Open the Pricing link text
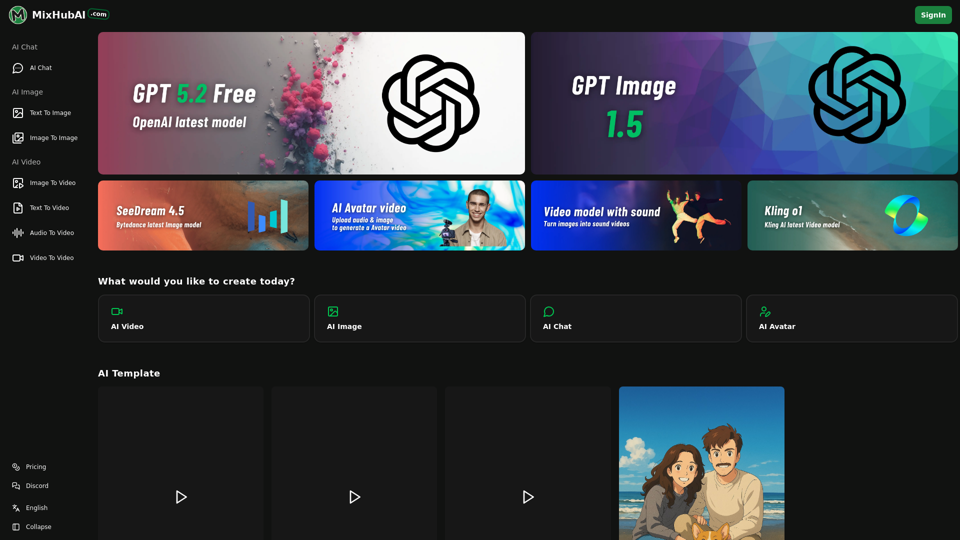Screen dimensions: 960x540 tap(36, 467)
